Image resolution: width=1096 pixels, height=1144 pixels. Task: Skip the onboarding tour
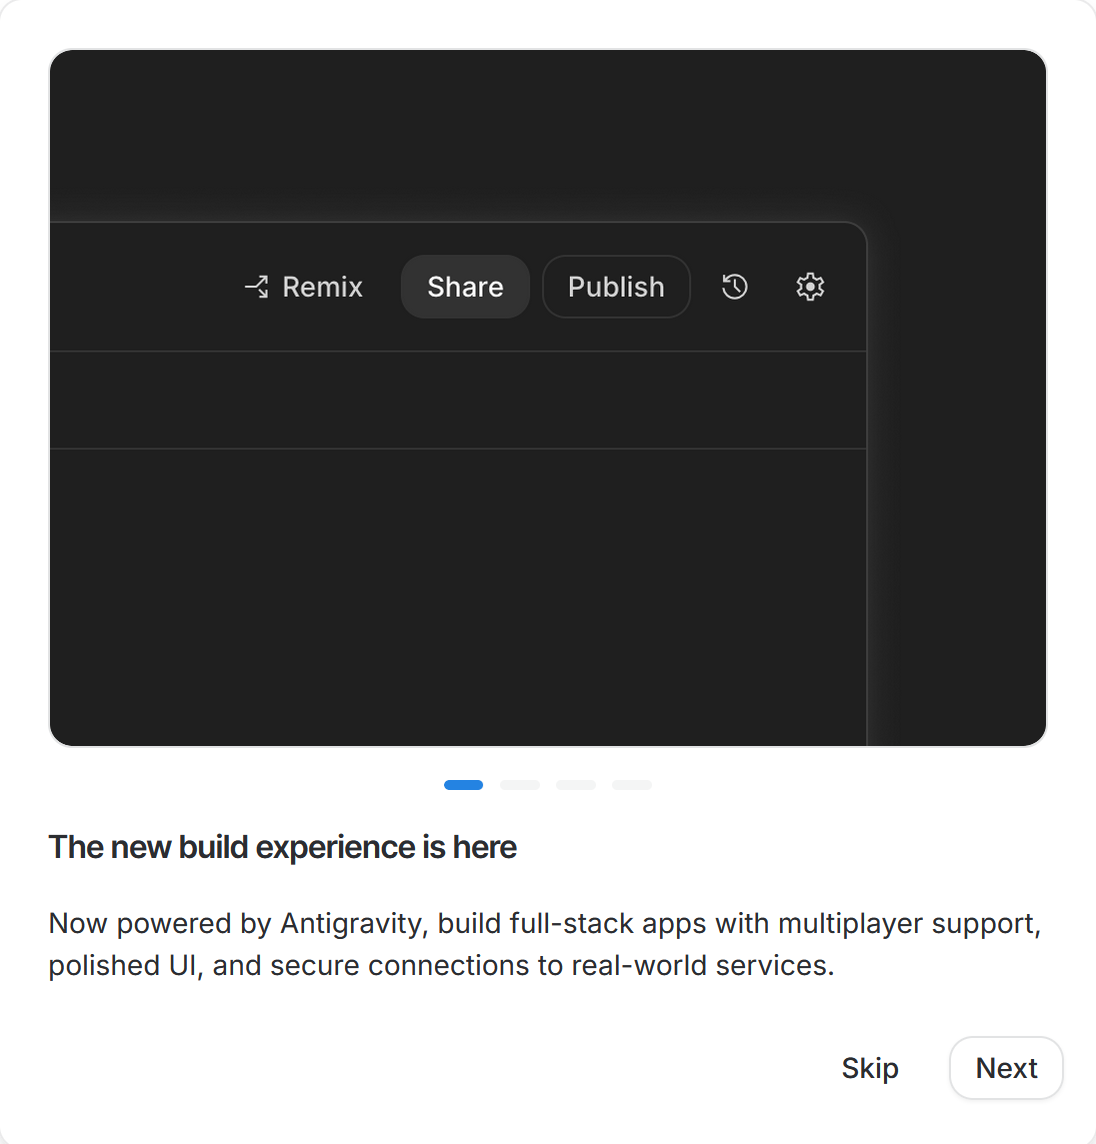870,1068
